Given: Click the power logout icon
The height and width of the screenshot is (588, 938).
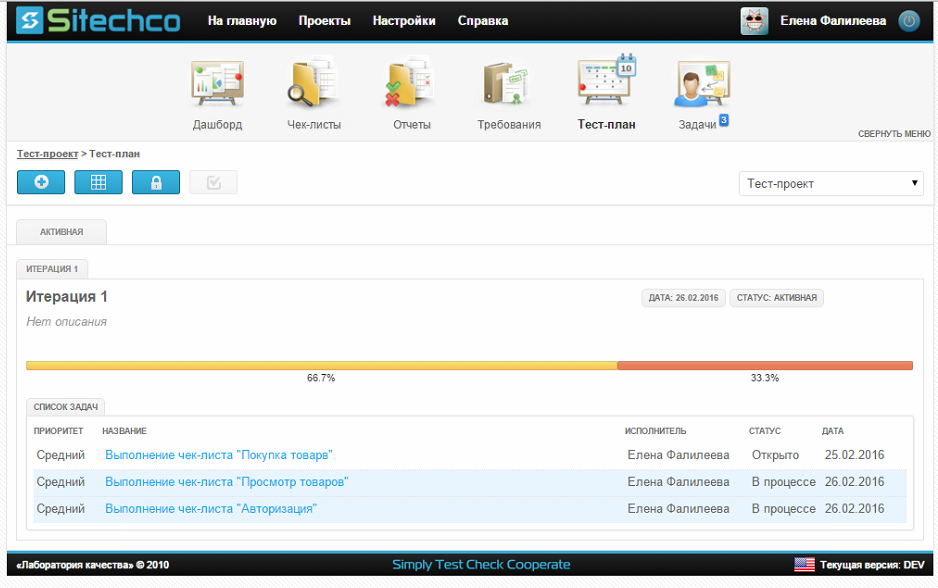Looking at the screenshot, I should [909, 21].
